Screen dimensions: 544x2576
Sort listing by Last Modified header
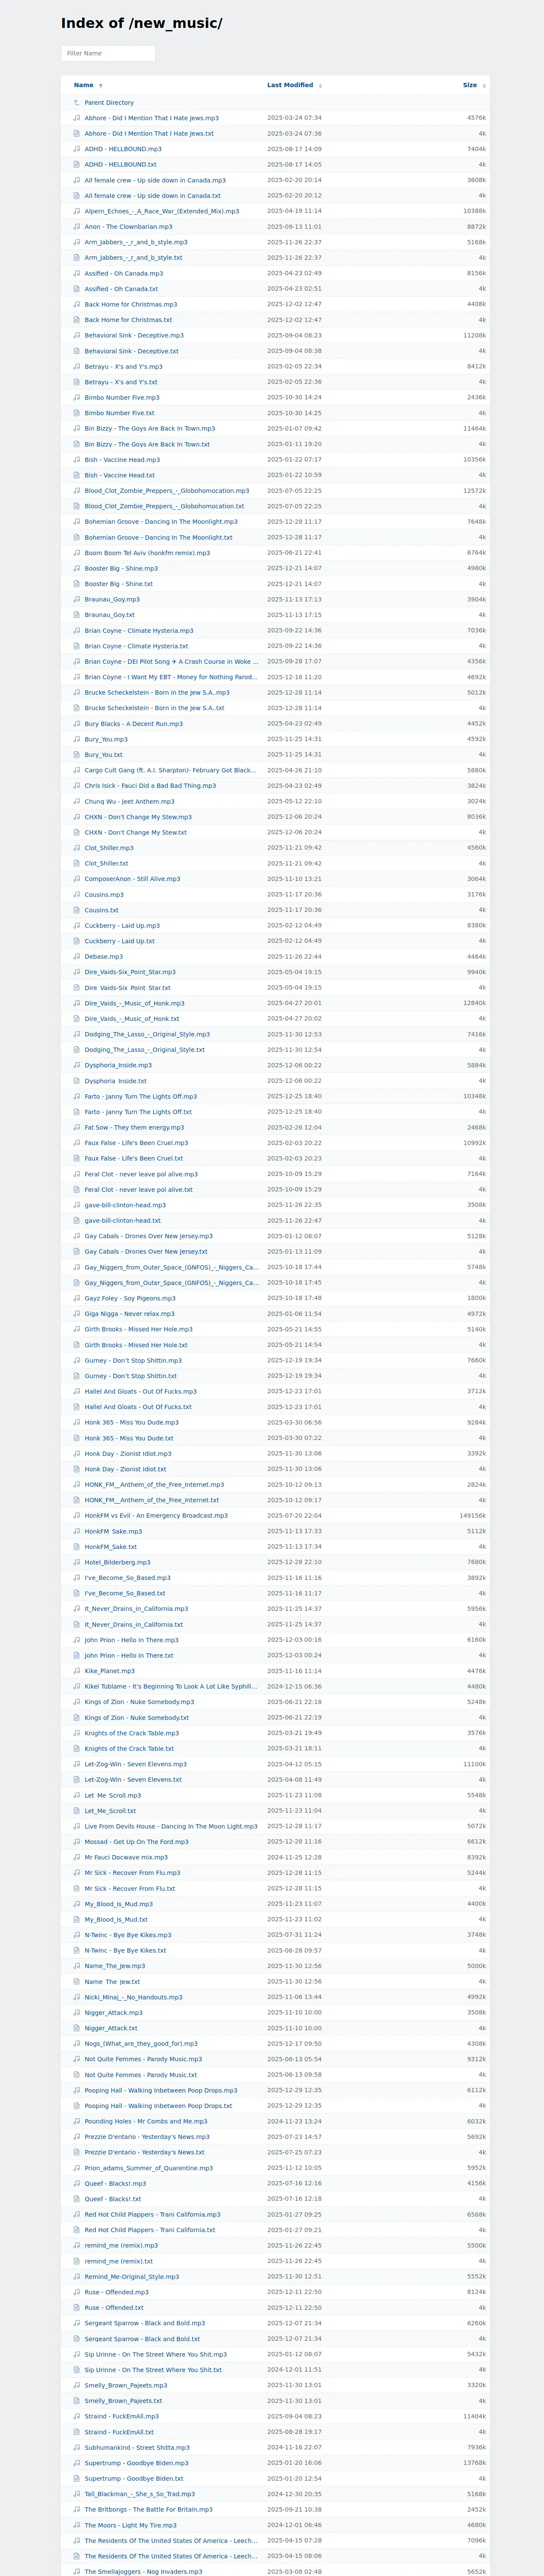tap(290, 85)
